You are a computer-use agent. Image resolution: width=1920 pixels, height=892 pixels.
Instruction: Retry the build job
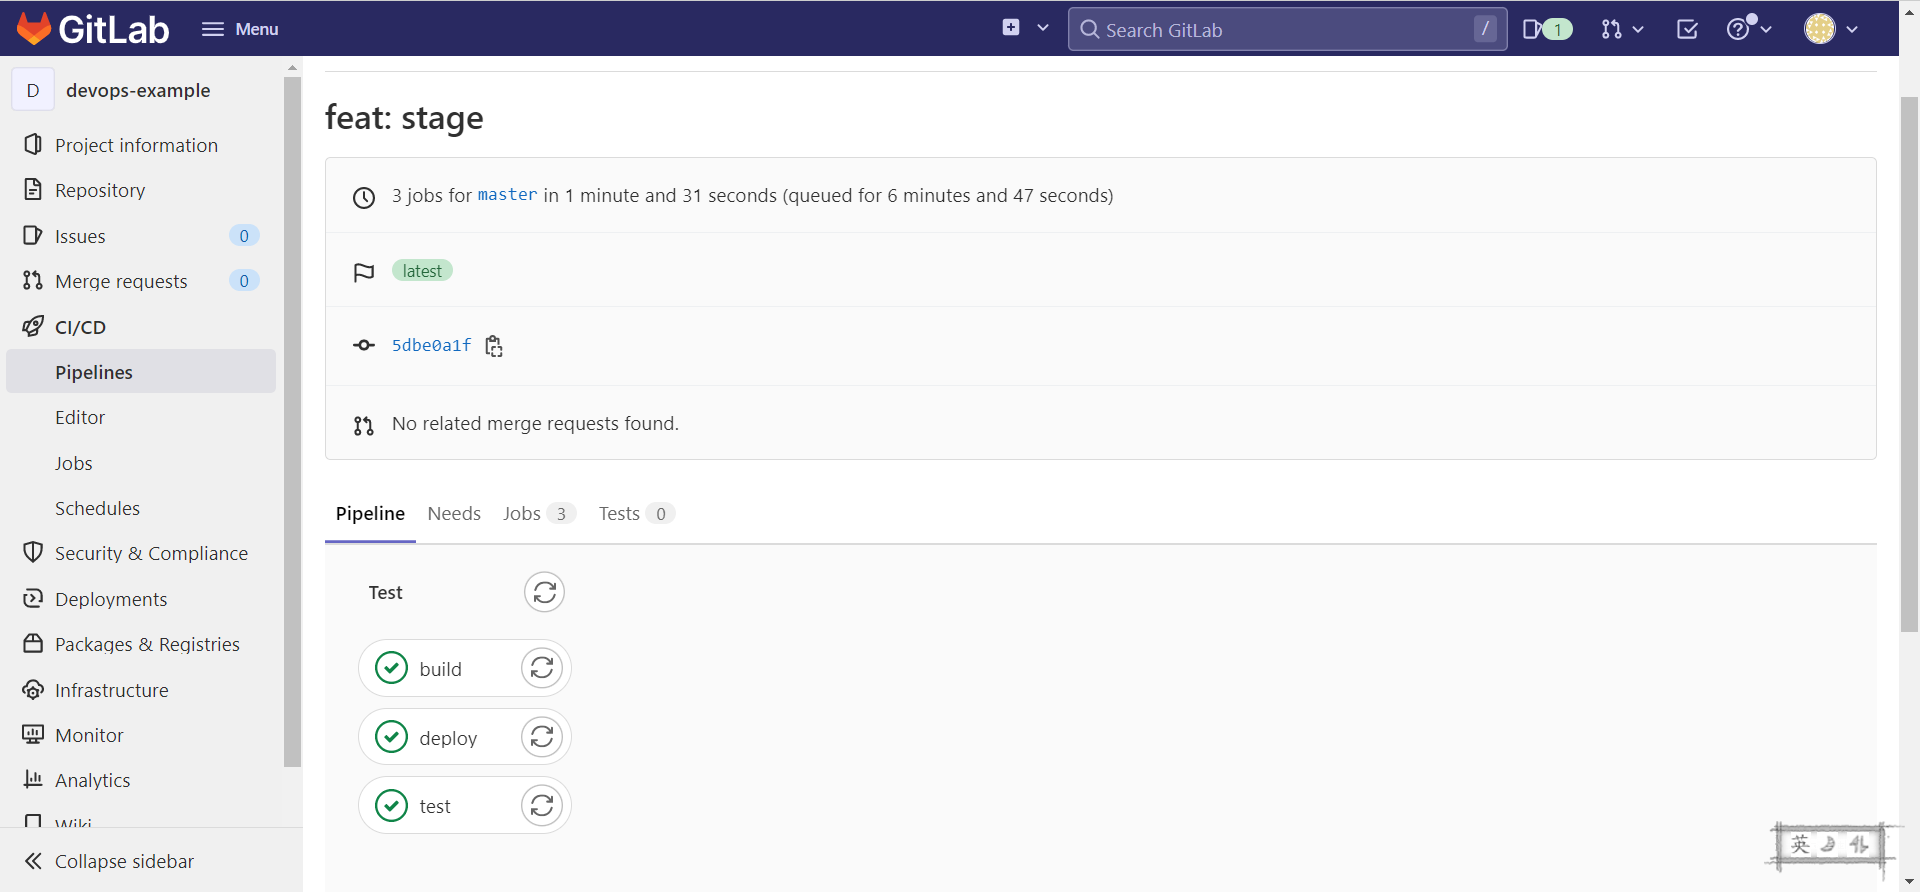(x=542, y=667)
